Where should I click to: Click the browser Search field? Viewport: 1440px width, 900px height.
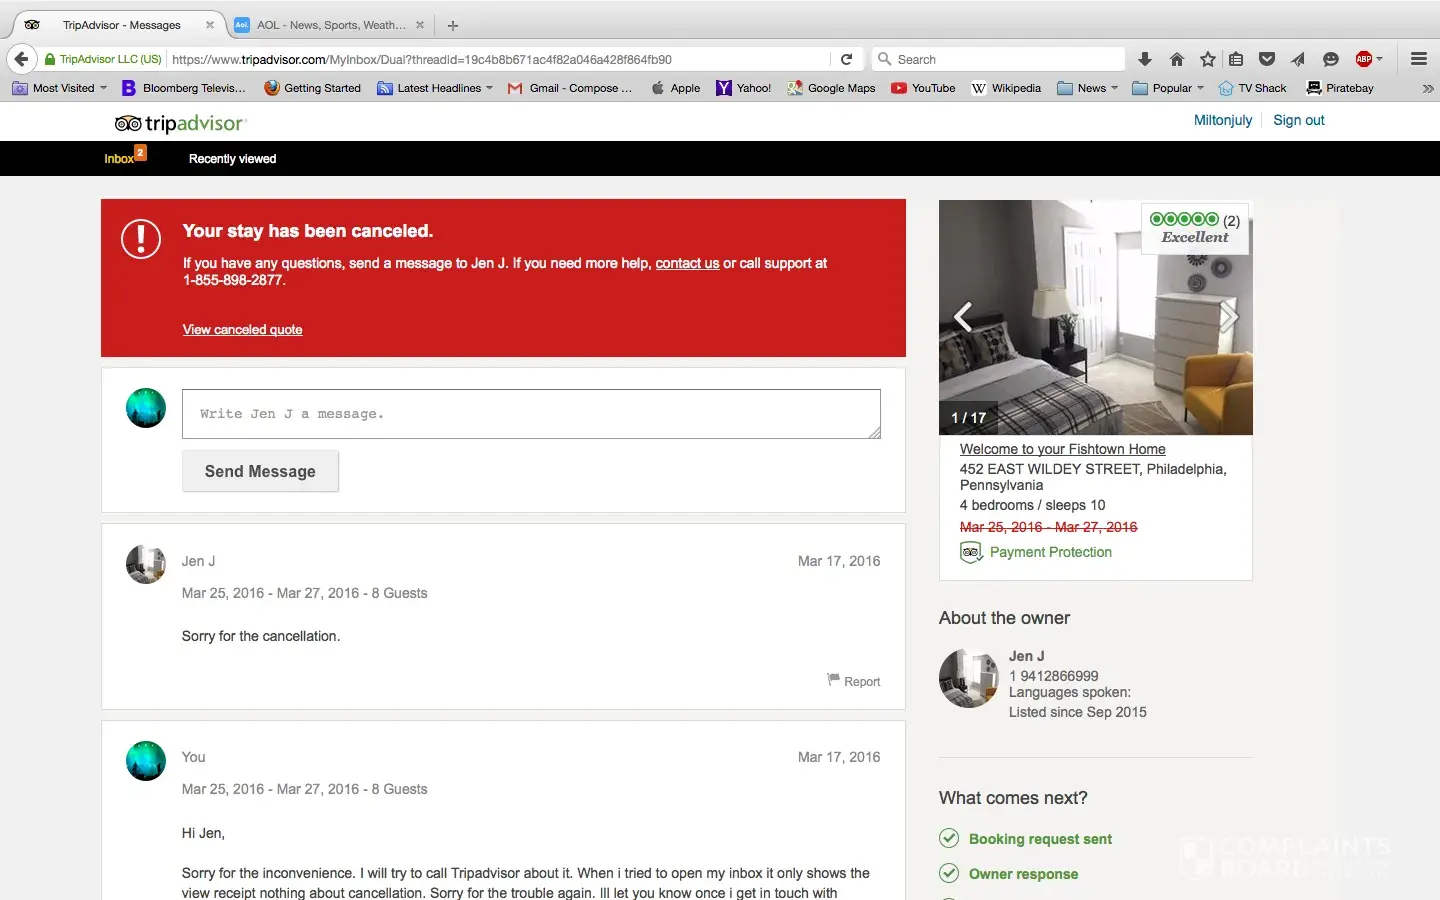[998, 59]
